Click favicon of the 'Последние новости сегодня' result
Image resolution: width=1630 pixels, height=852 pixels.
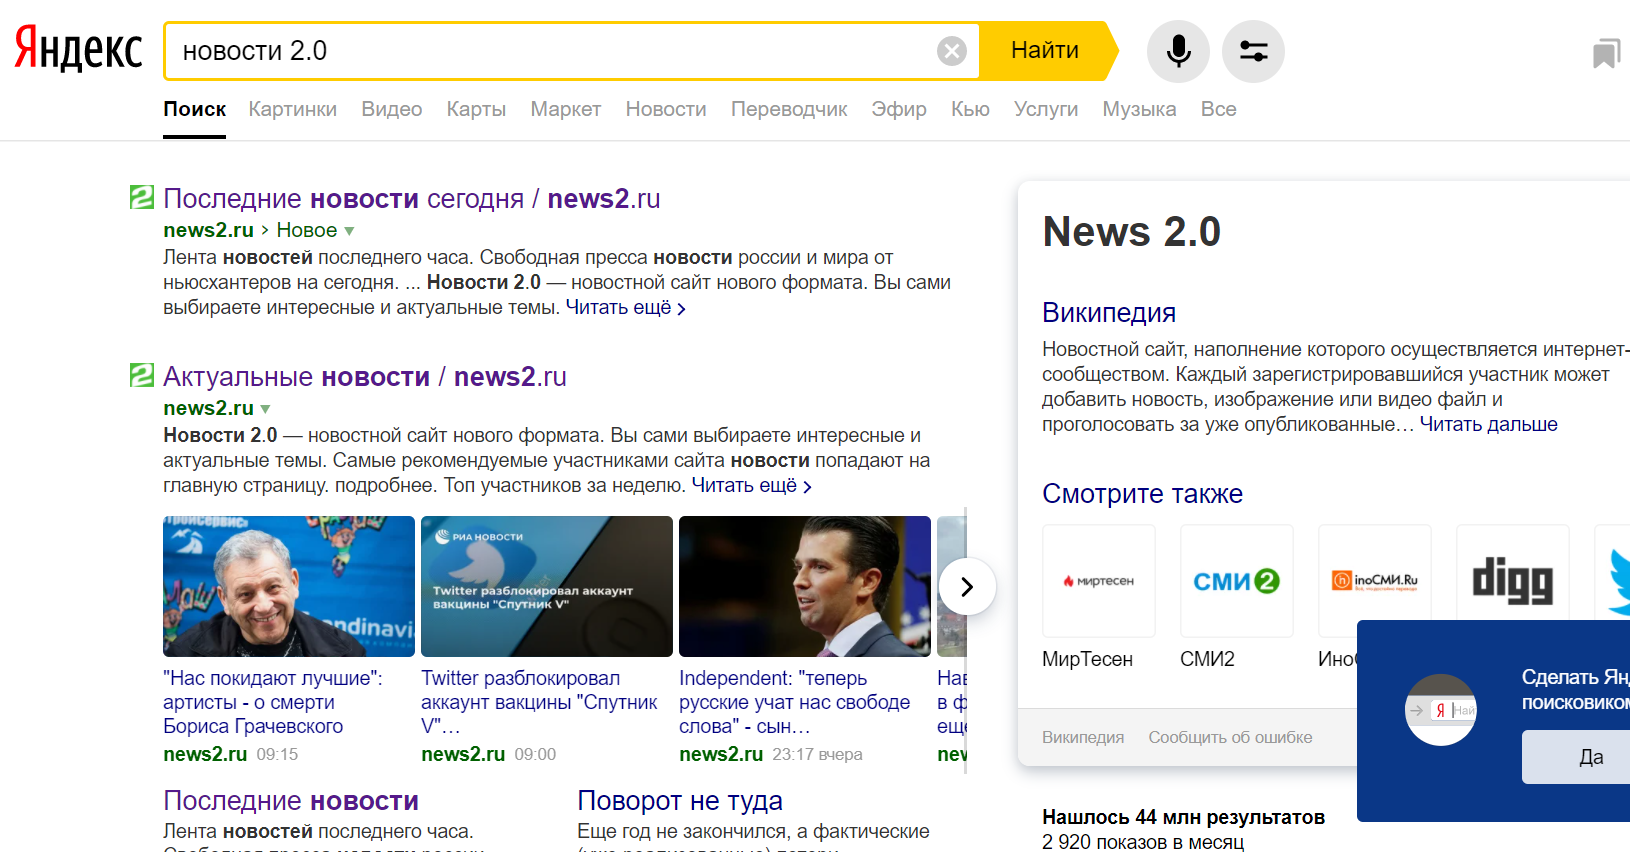tap(142, 197)
